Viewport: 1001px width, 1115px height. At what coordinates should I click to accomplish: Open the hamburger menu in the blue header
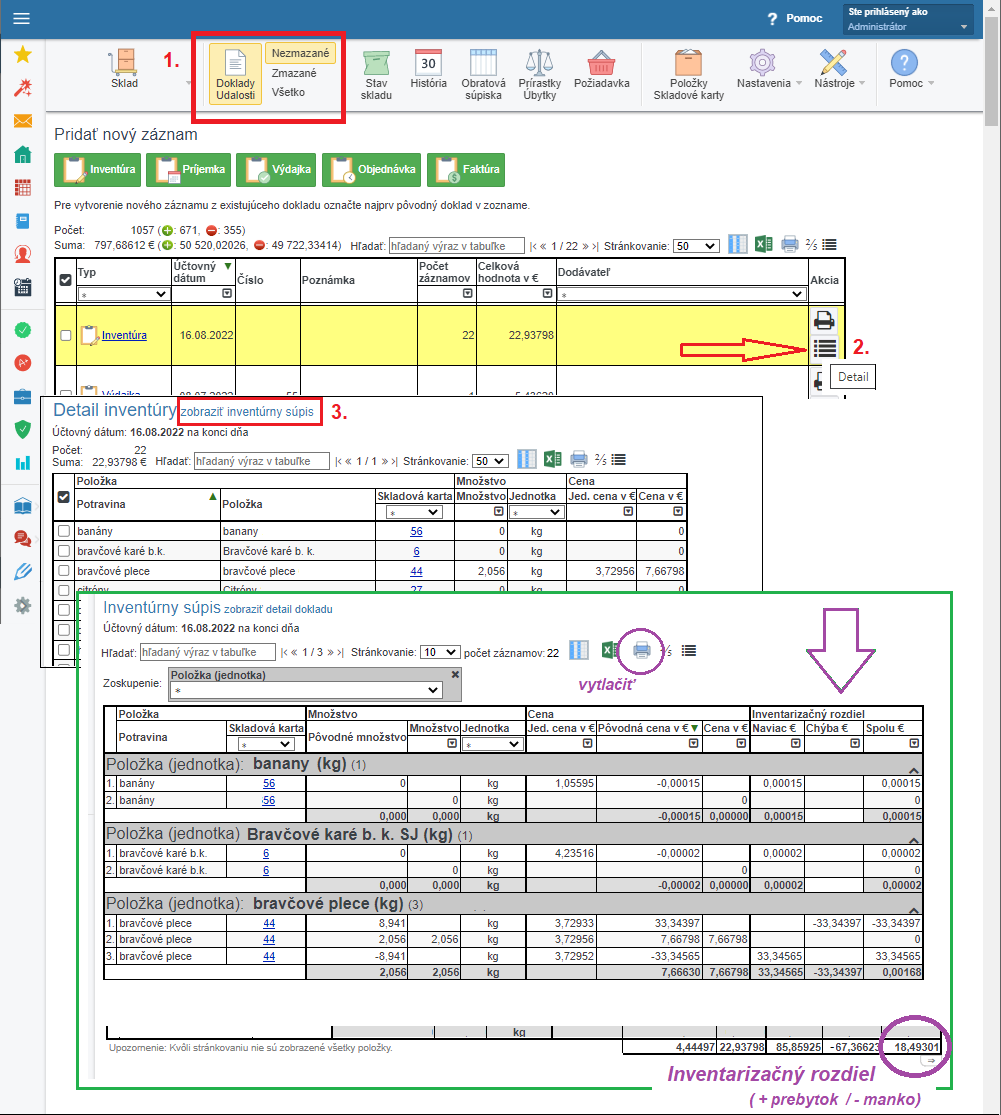21,18
